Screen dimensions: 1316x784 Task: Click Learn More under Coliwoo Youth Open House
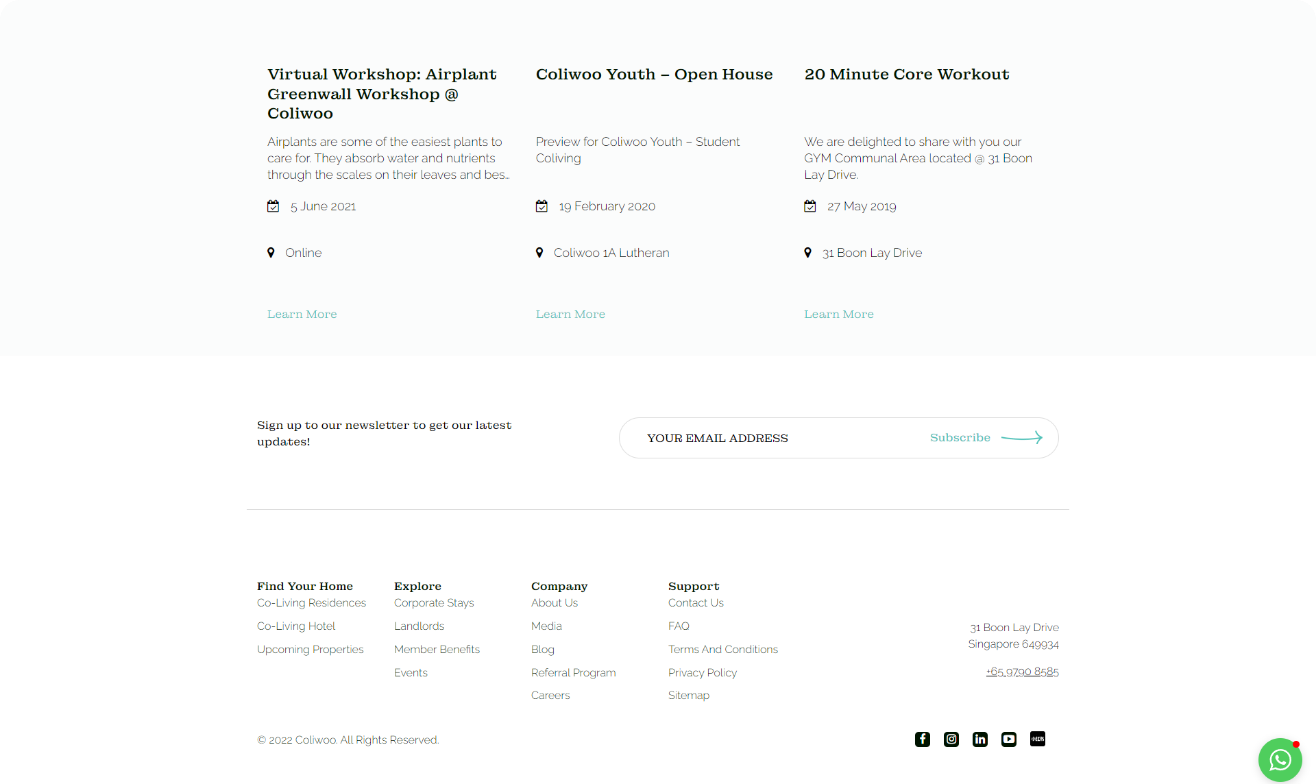(x=570, y=314)
